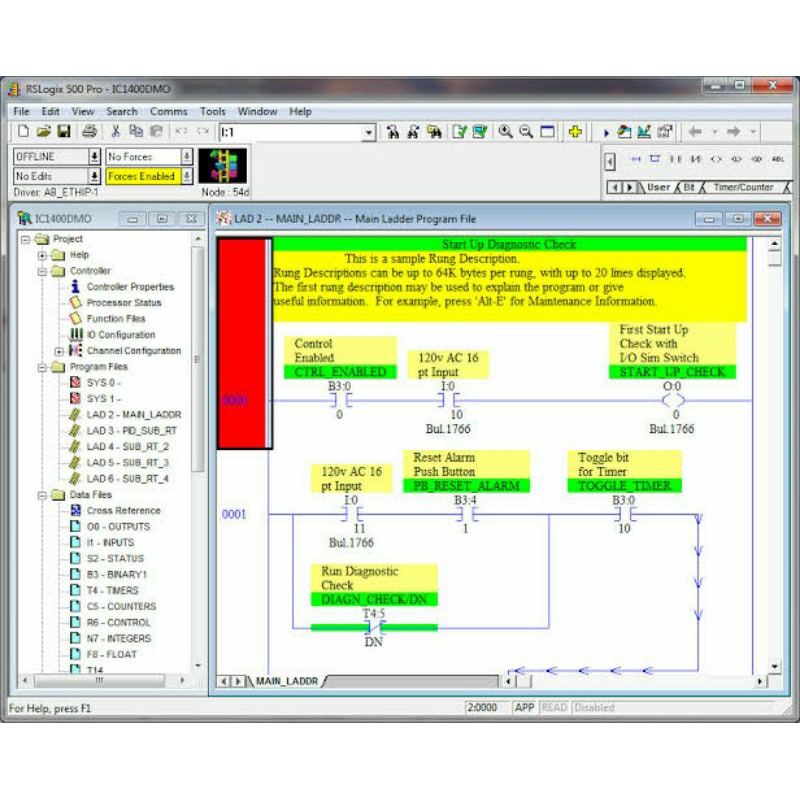Click the Open file folder icon

(x=43, y=132)
